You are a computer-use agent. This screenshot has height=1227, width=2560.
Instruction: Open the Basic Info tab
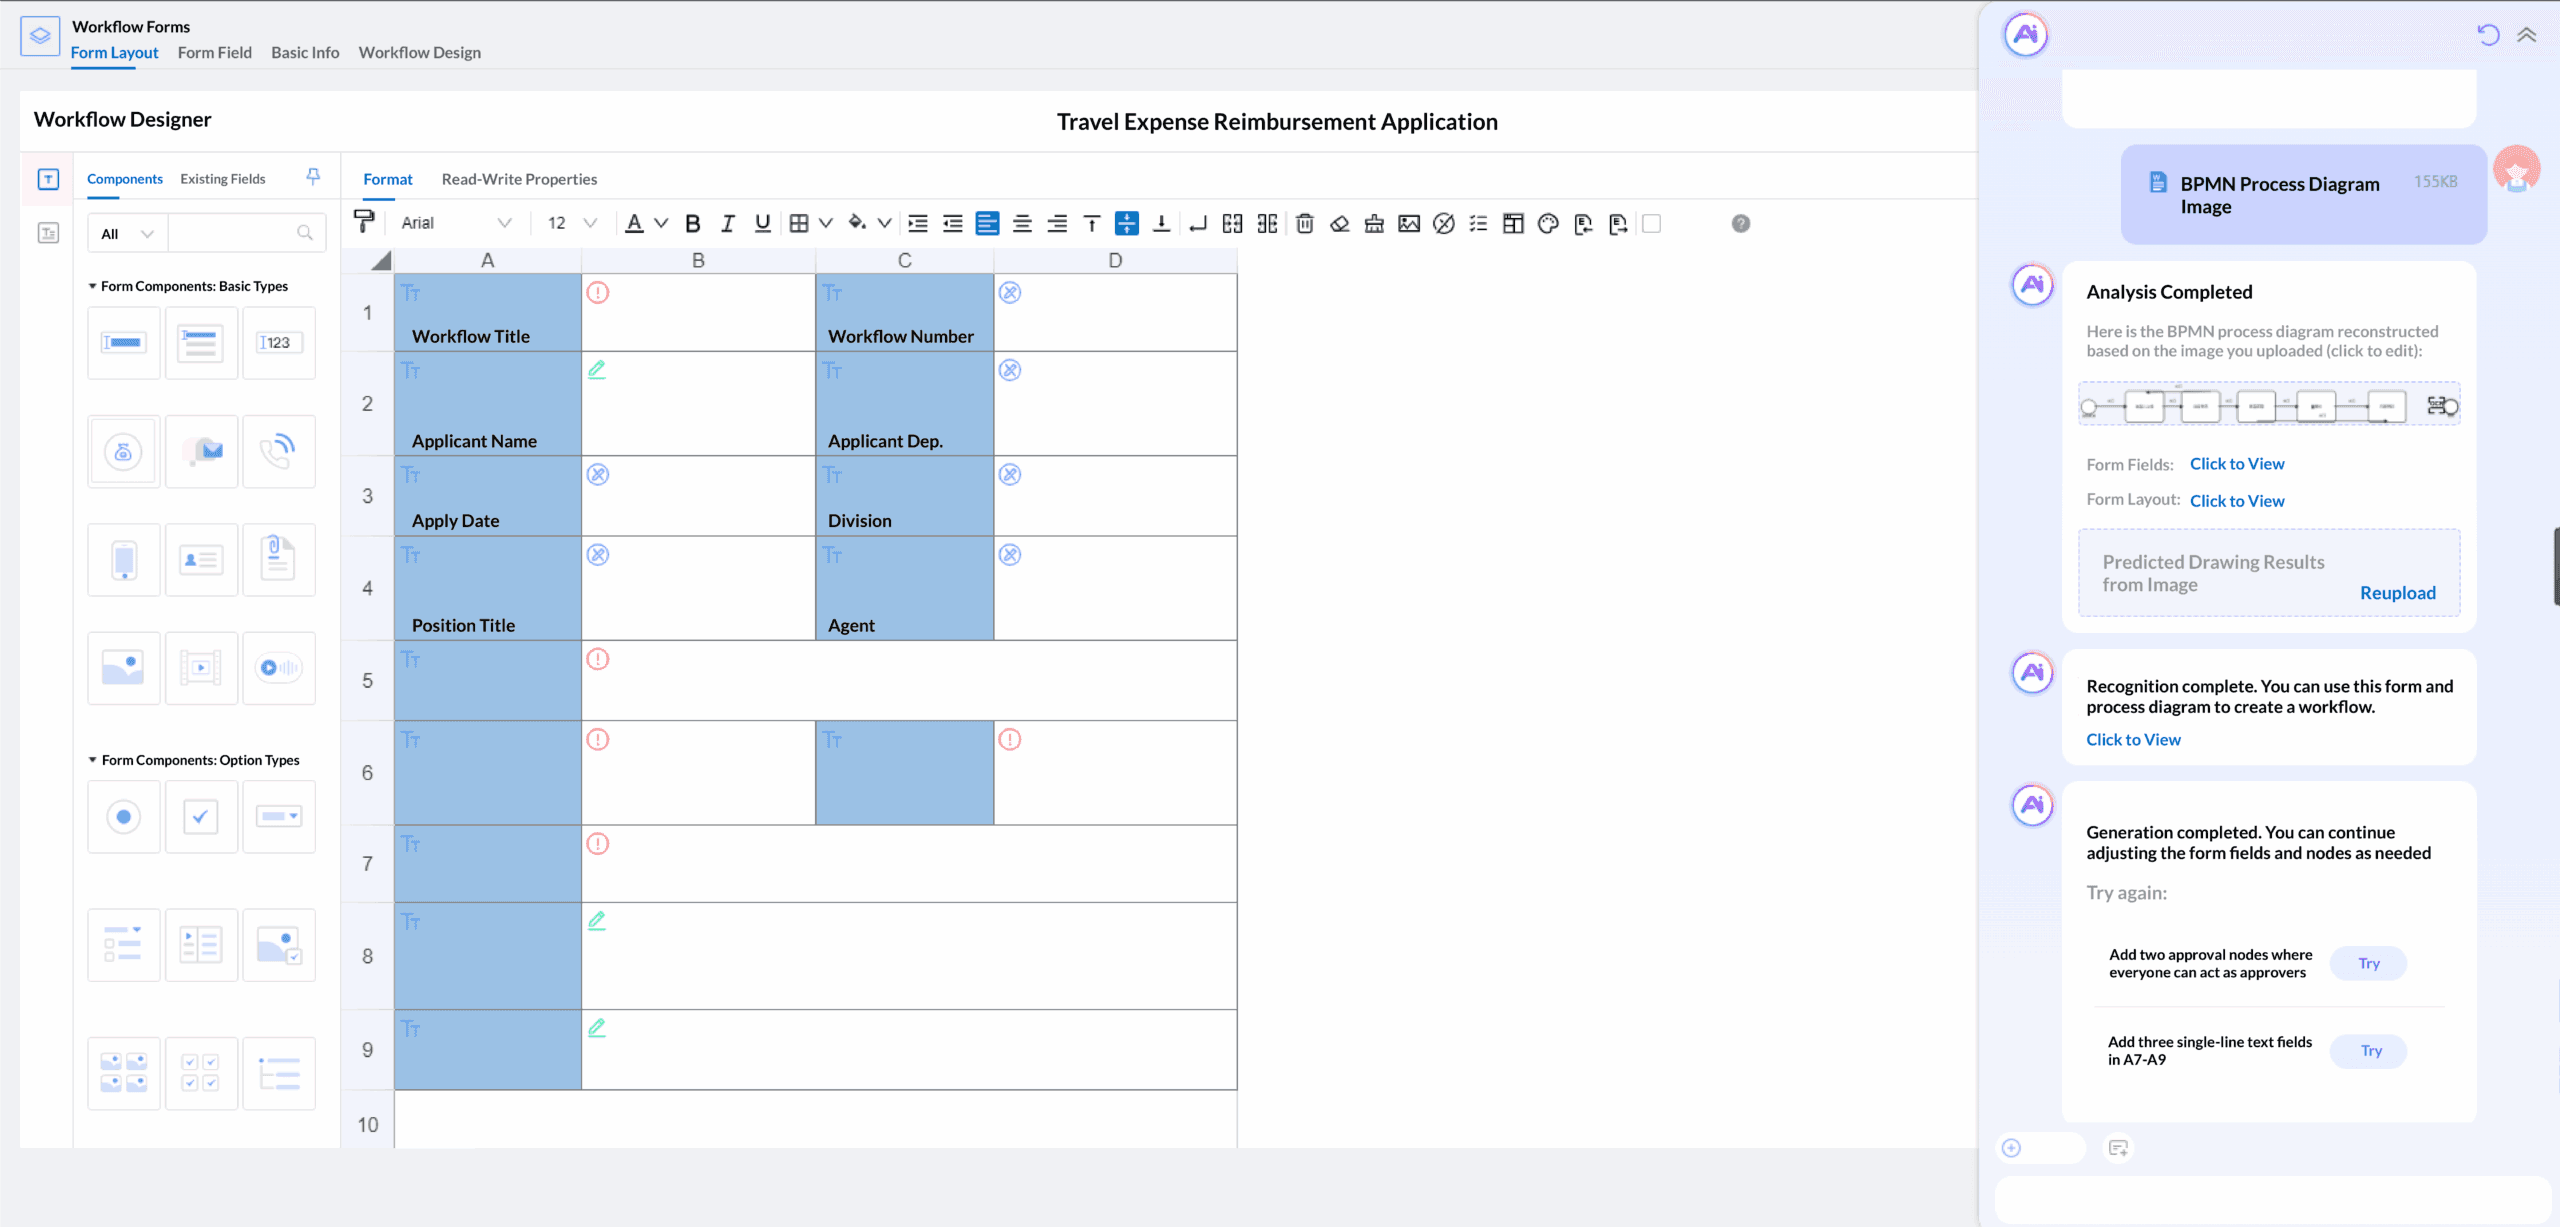tap(305, 52)
